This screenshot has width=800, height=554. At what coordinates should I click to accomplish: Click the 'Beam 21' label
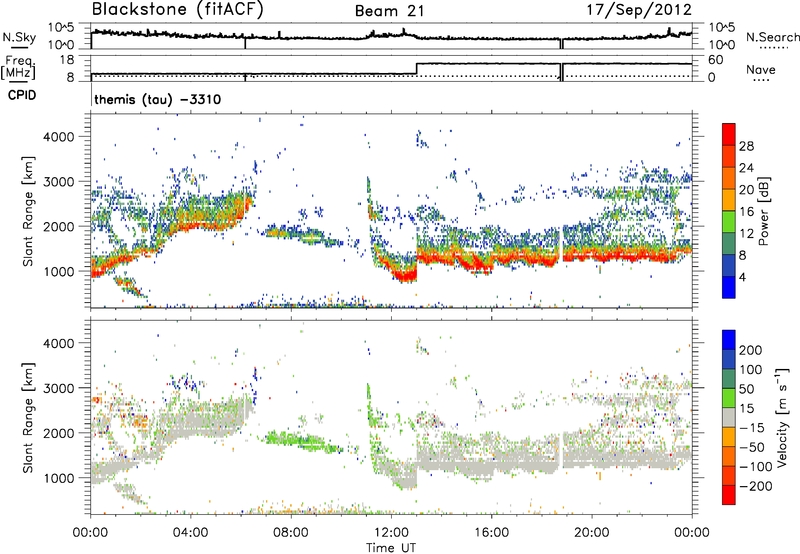390,11
